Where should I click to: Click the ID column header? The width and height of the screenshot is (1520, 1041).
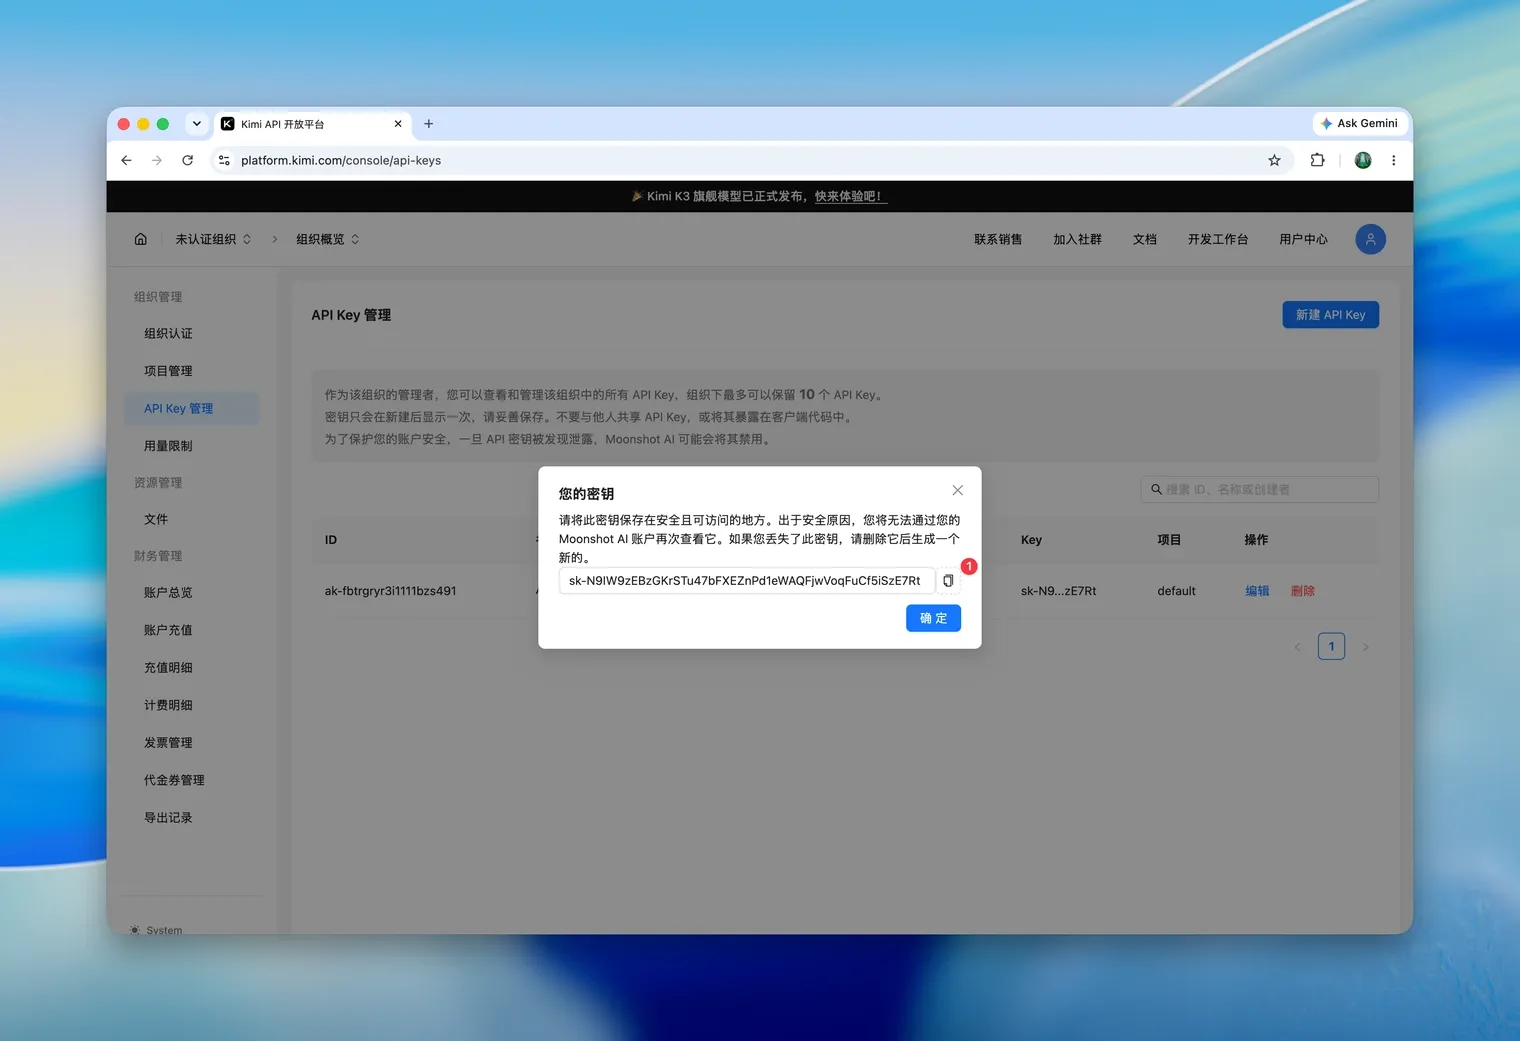coord(330,540)
